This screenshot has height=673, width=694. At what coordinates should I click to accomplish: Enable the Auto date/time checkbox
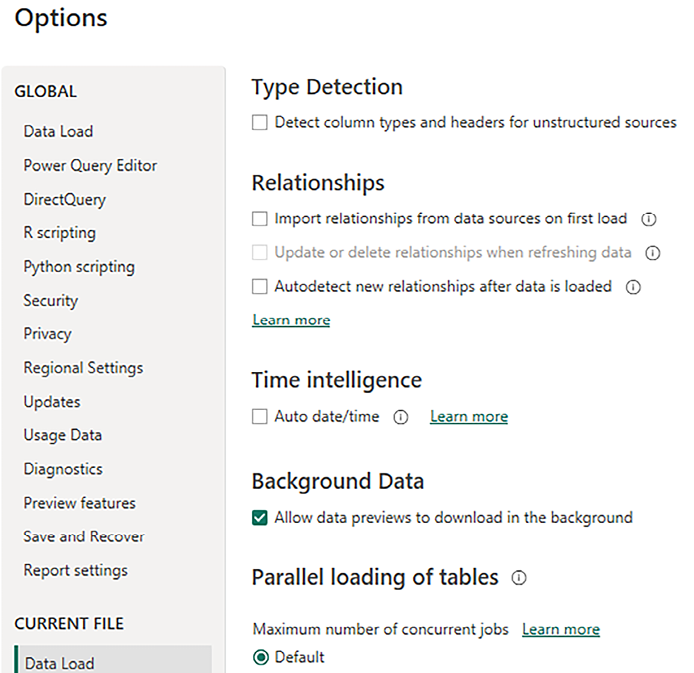tap(260, 417)
